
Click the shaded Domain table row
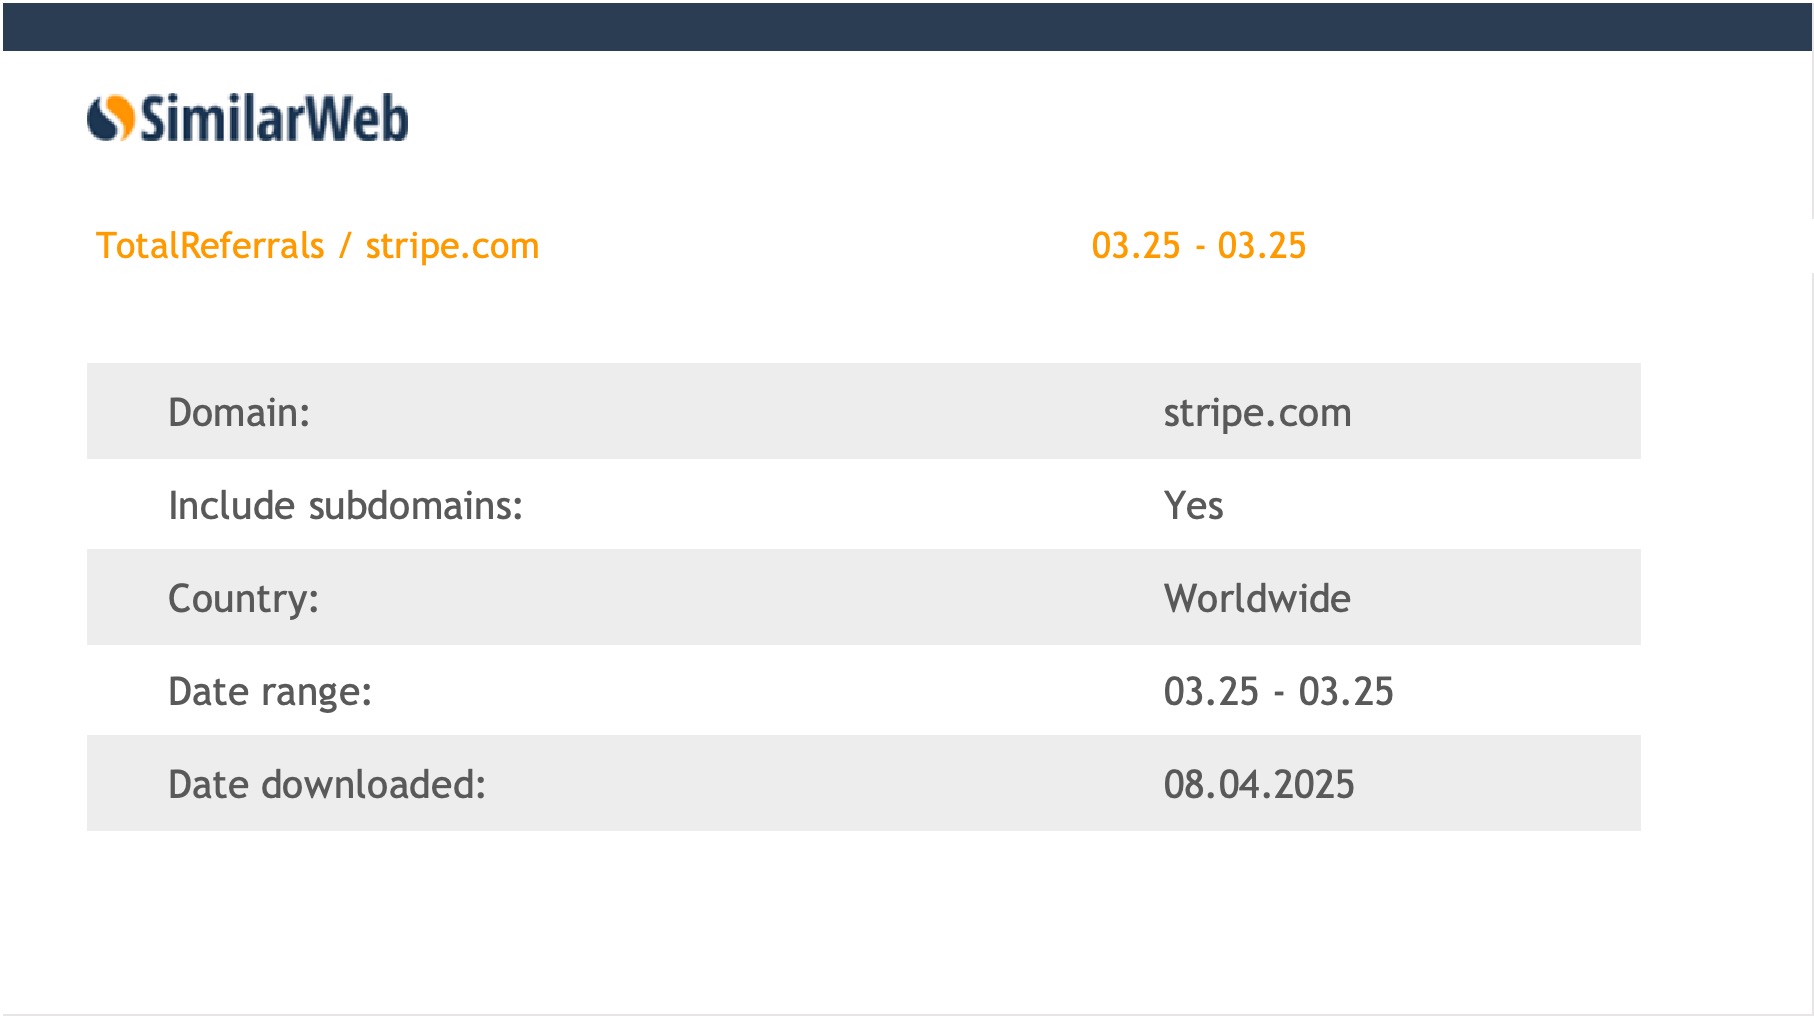click(864, 411)
